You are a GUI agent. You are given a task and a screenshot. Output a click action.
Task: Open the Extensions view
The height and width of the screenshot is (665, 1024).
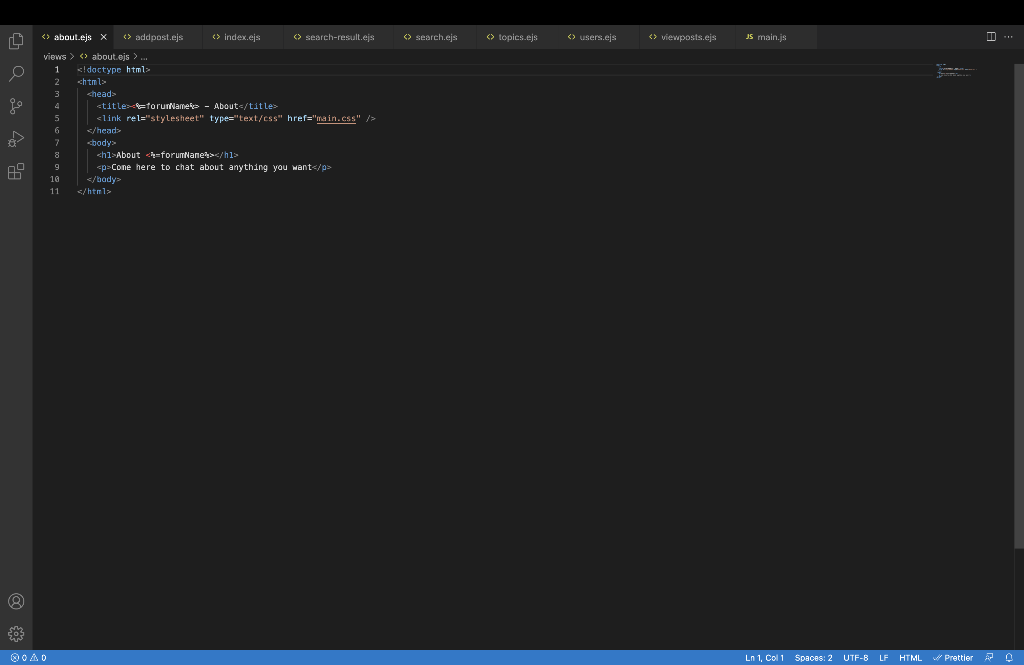[x=16, y=171]
